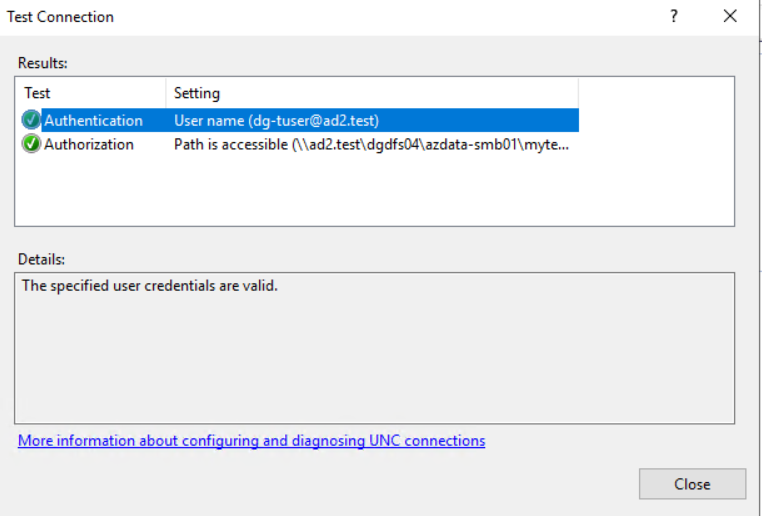
Task: Click the Test Connection window title
Action: coord(61,17)
